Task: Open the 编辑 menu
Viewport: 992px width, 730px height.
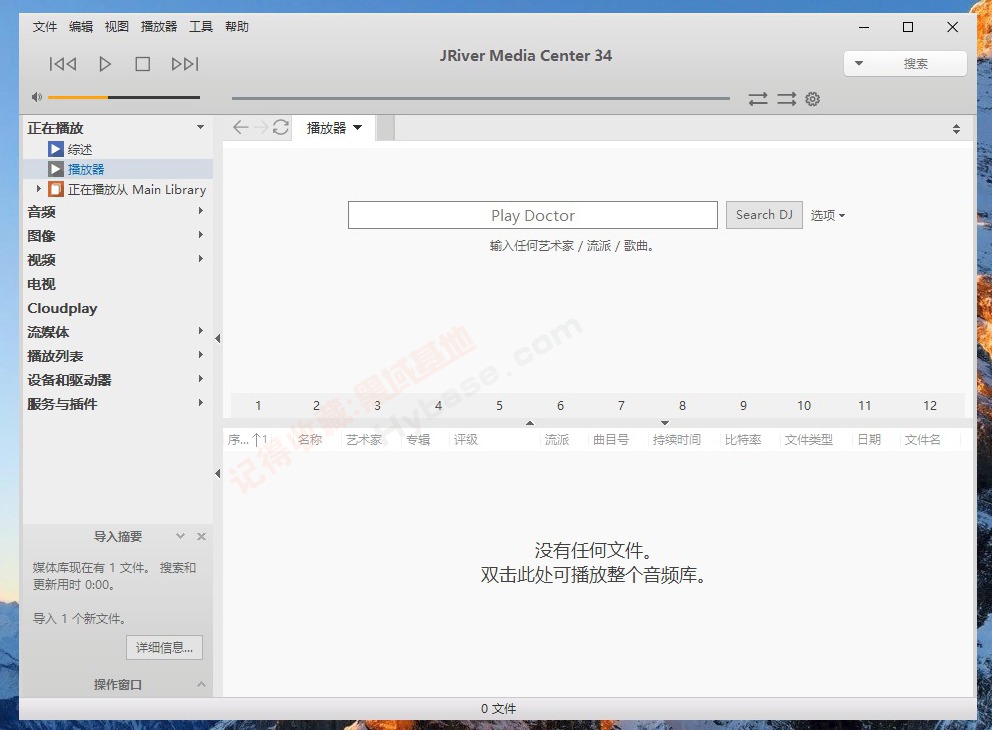Action: 81,27
